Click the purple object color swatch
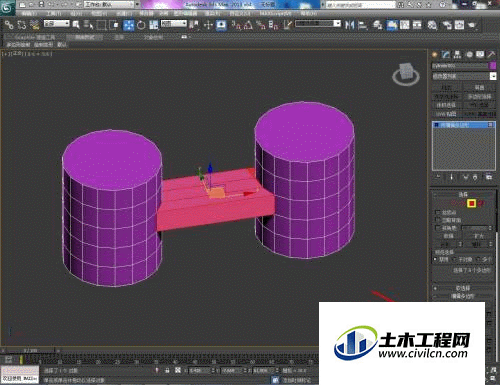The height and width of the screenshot is (385, 500). 493,66
